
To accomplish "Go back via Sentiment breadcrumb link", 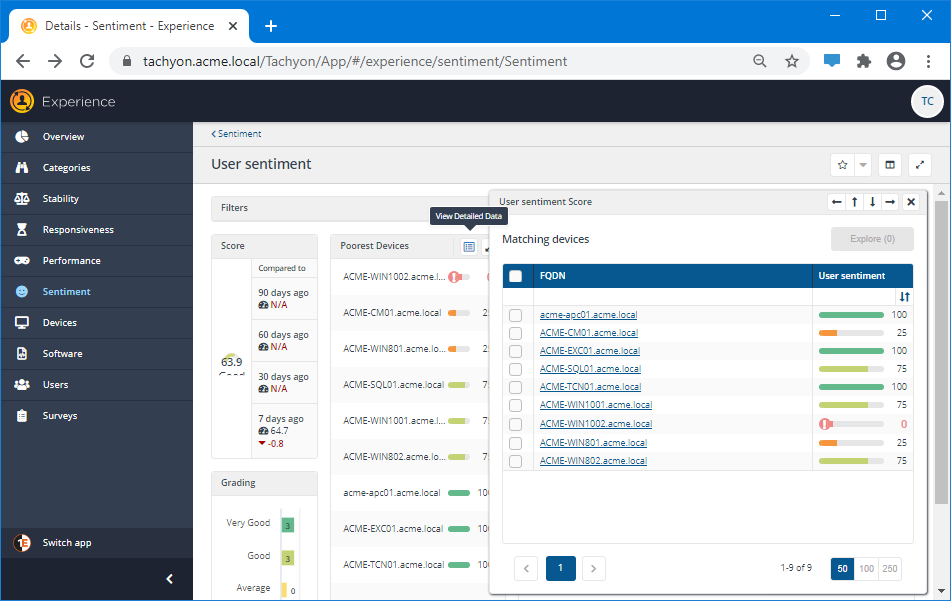I will click(x=237, y=133).
